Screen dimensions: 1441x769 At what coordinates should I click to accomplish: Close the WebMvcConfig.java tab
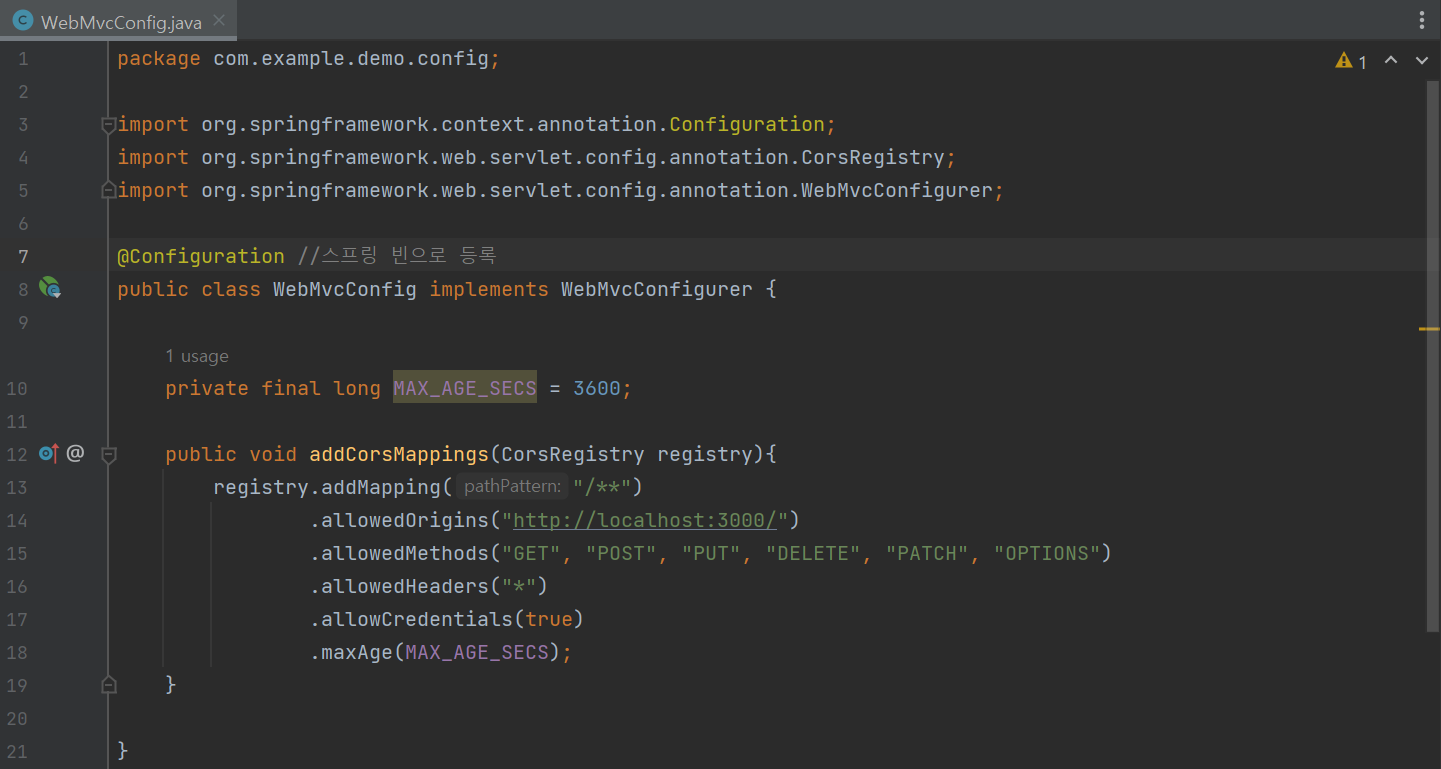tap(219, 21)
